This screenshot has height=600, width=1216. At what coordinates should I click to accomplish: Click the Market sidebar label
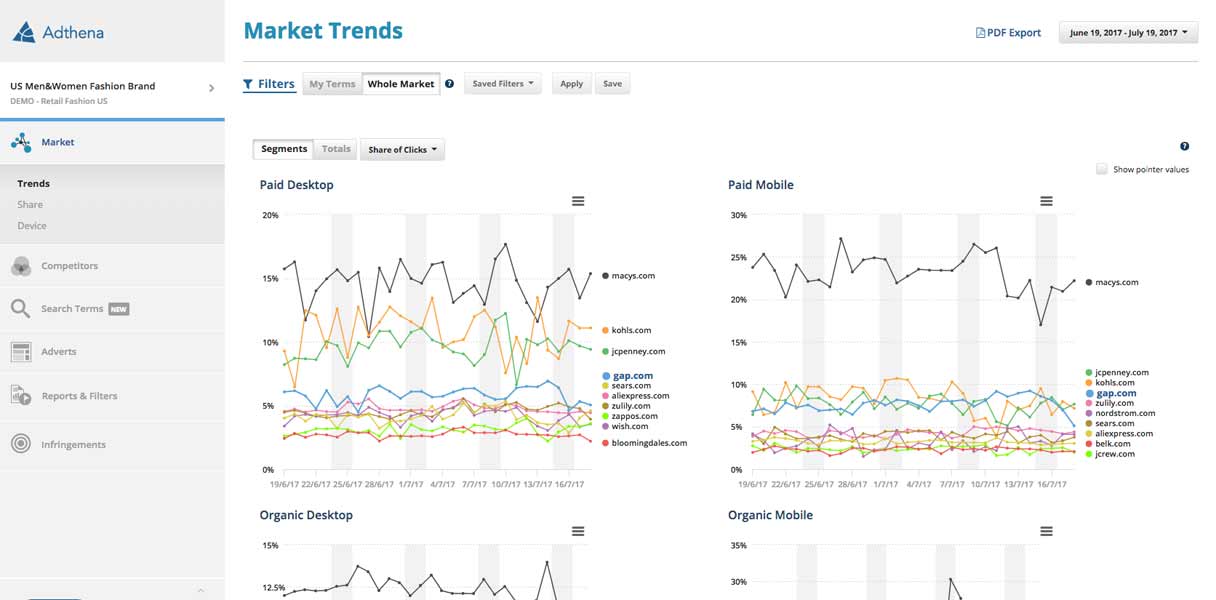58,142
